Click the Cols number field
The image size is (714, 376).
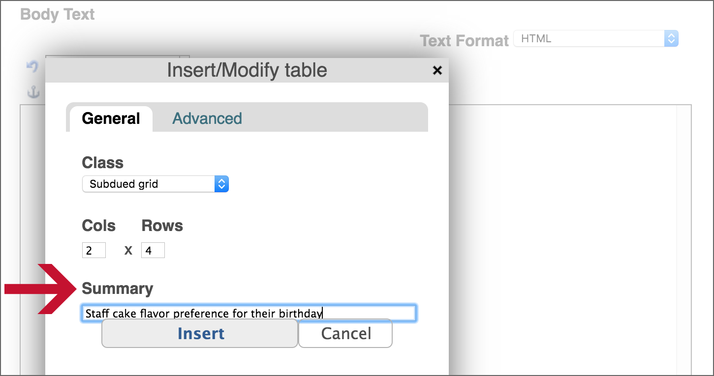click(x=94, y=250)
